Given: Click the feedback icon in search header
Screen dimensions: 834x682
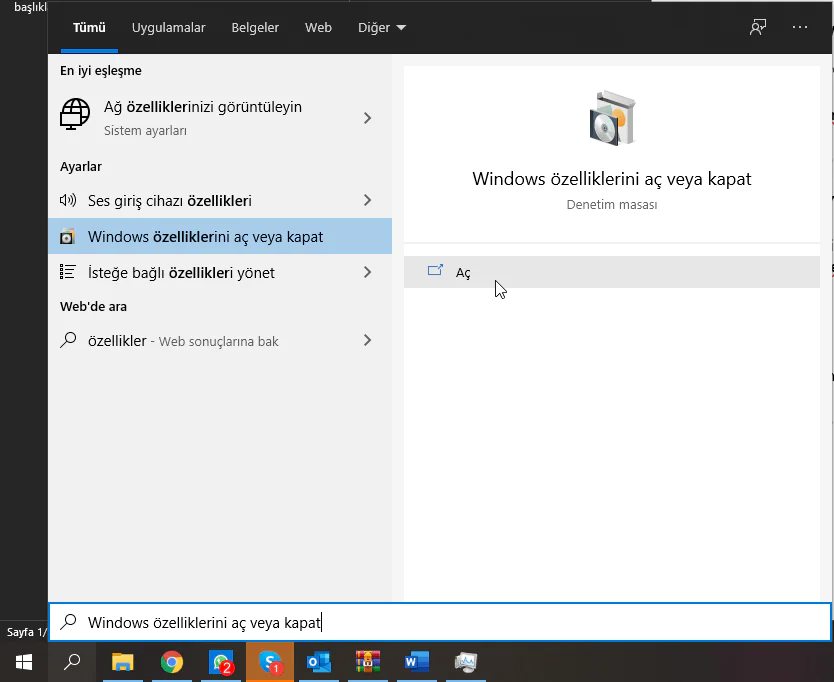Looking at the screenshot, I should click(x=758, y=27).
